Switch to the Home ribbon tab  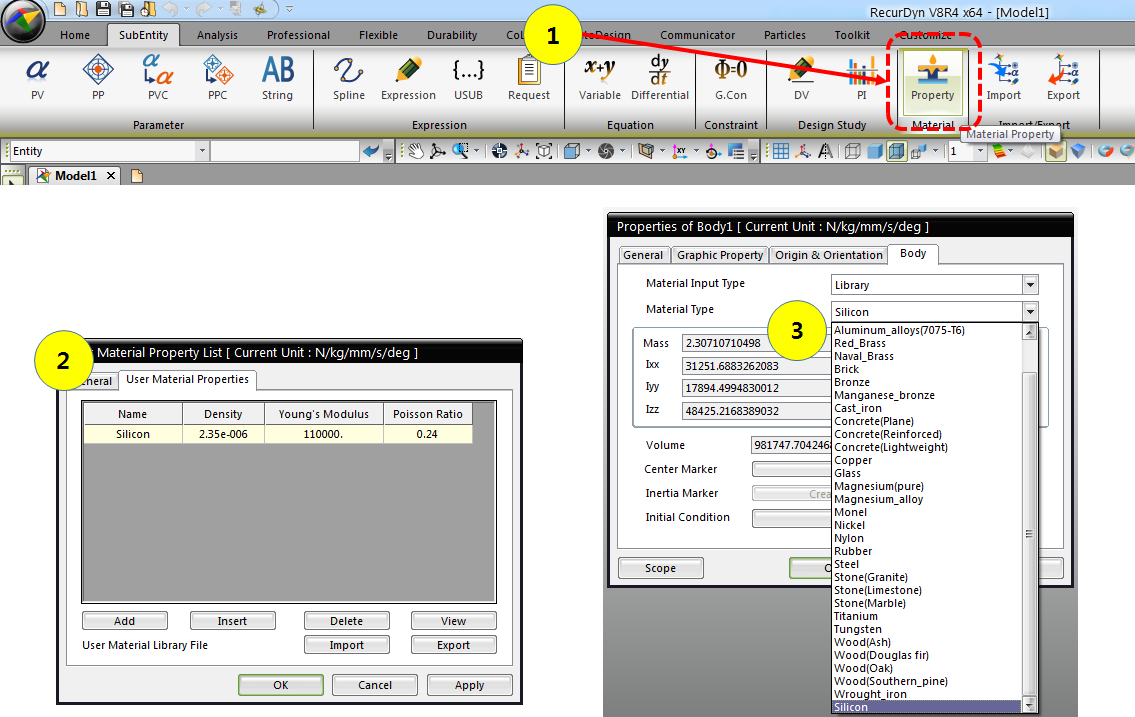(75, 35)
